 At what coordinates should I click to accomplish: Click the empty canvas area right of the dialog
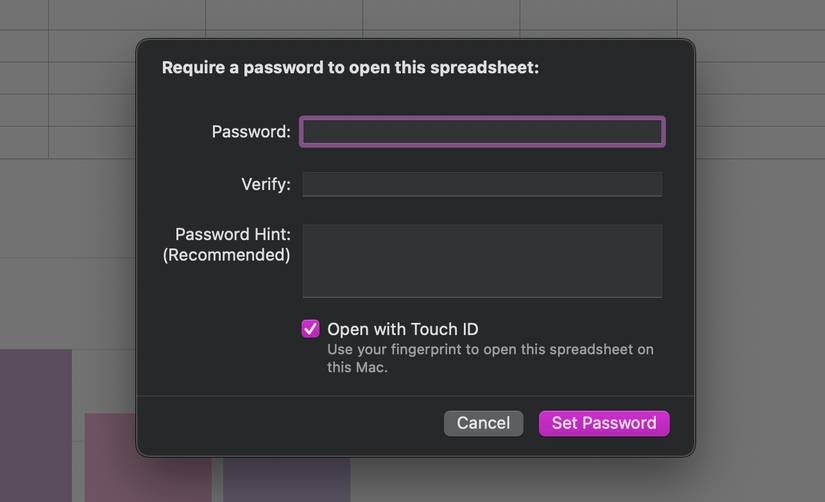760,300
